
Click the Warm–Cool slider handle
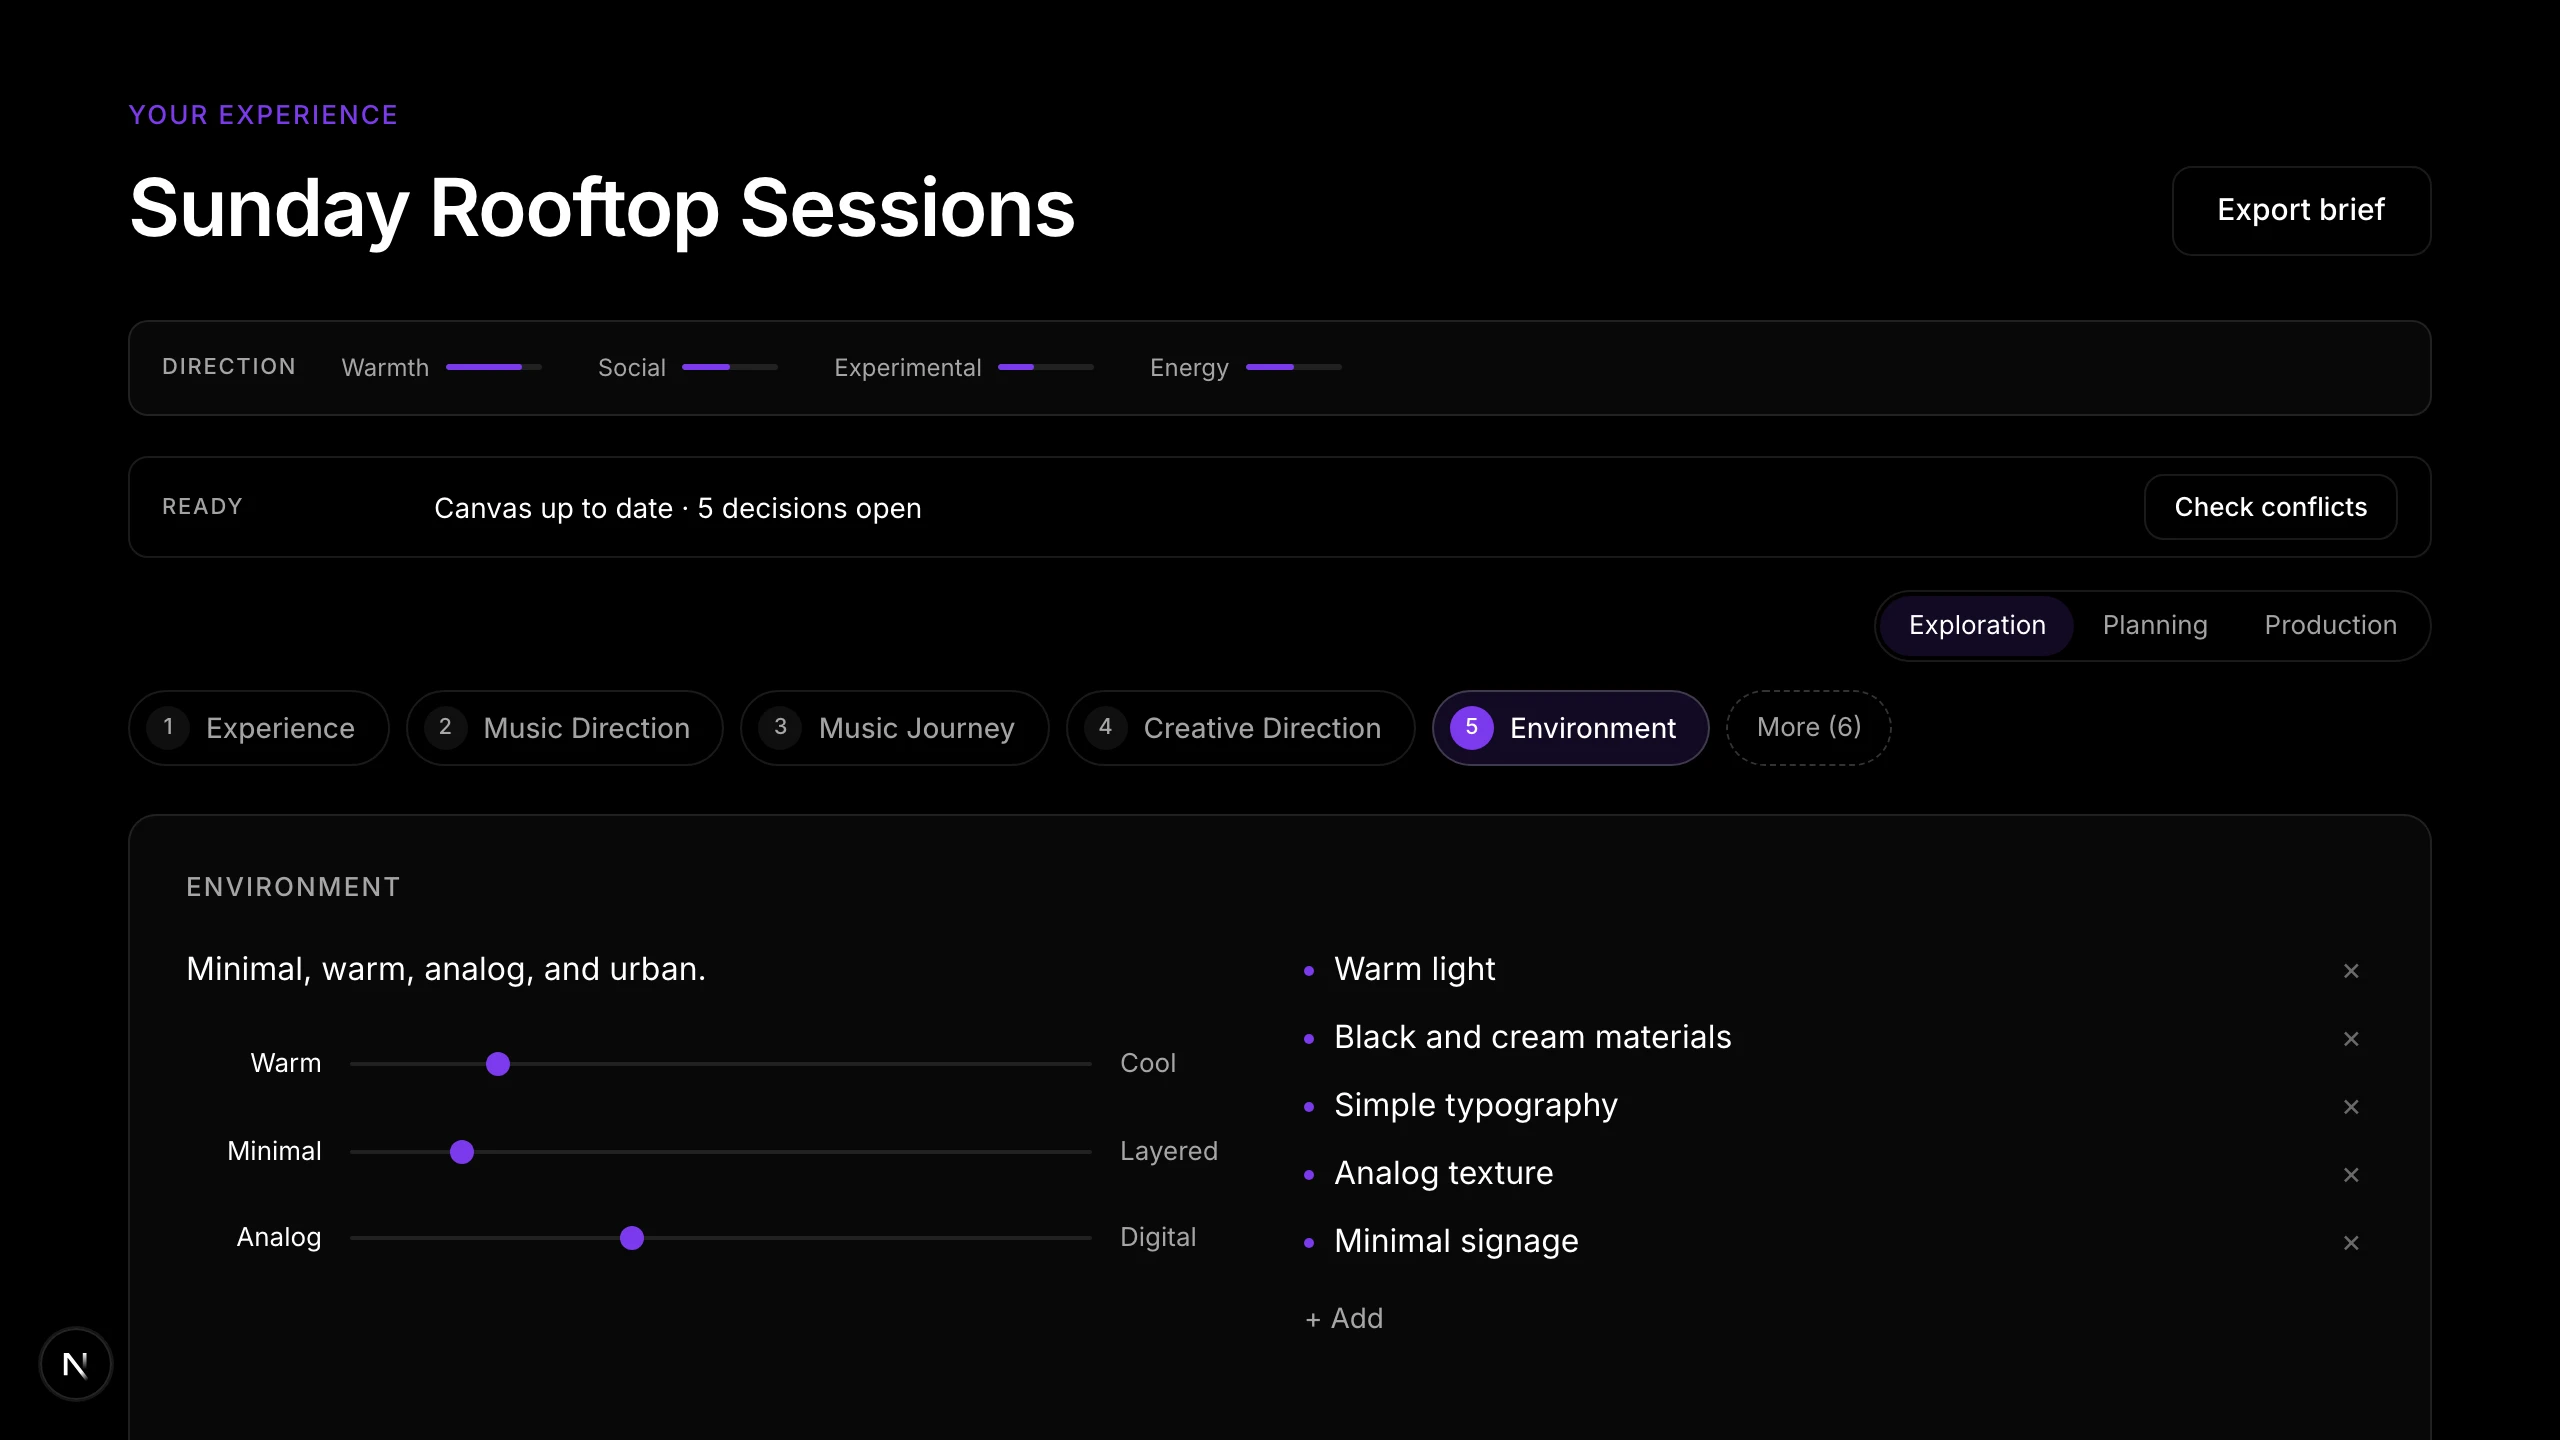point(498,1064)
